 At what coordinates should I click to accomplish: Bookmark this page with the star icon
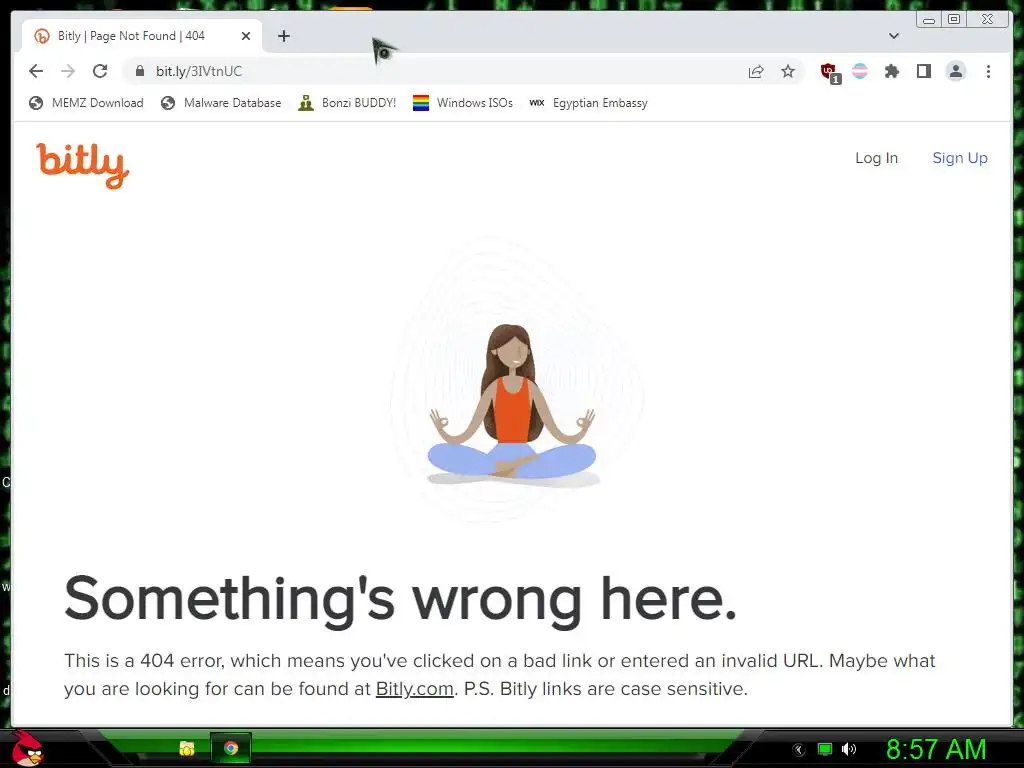tap(788, 71)
